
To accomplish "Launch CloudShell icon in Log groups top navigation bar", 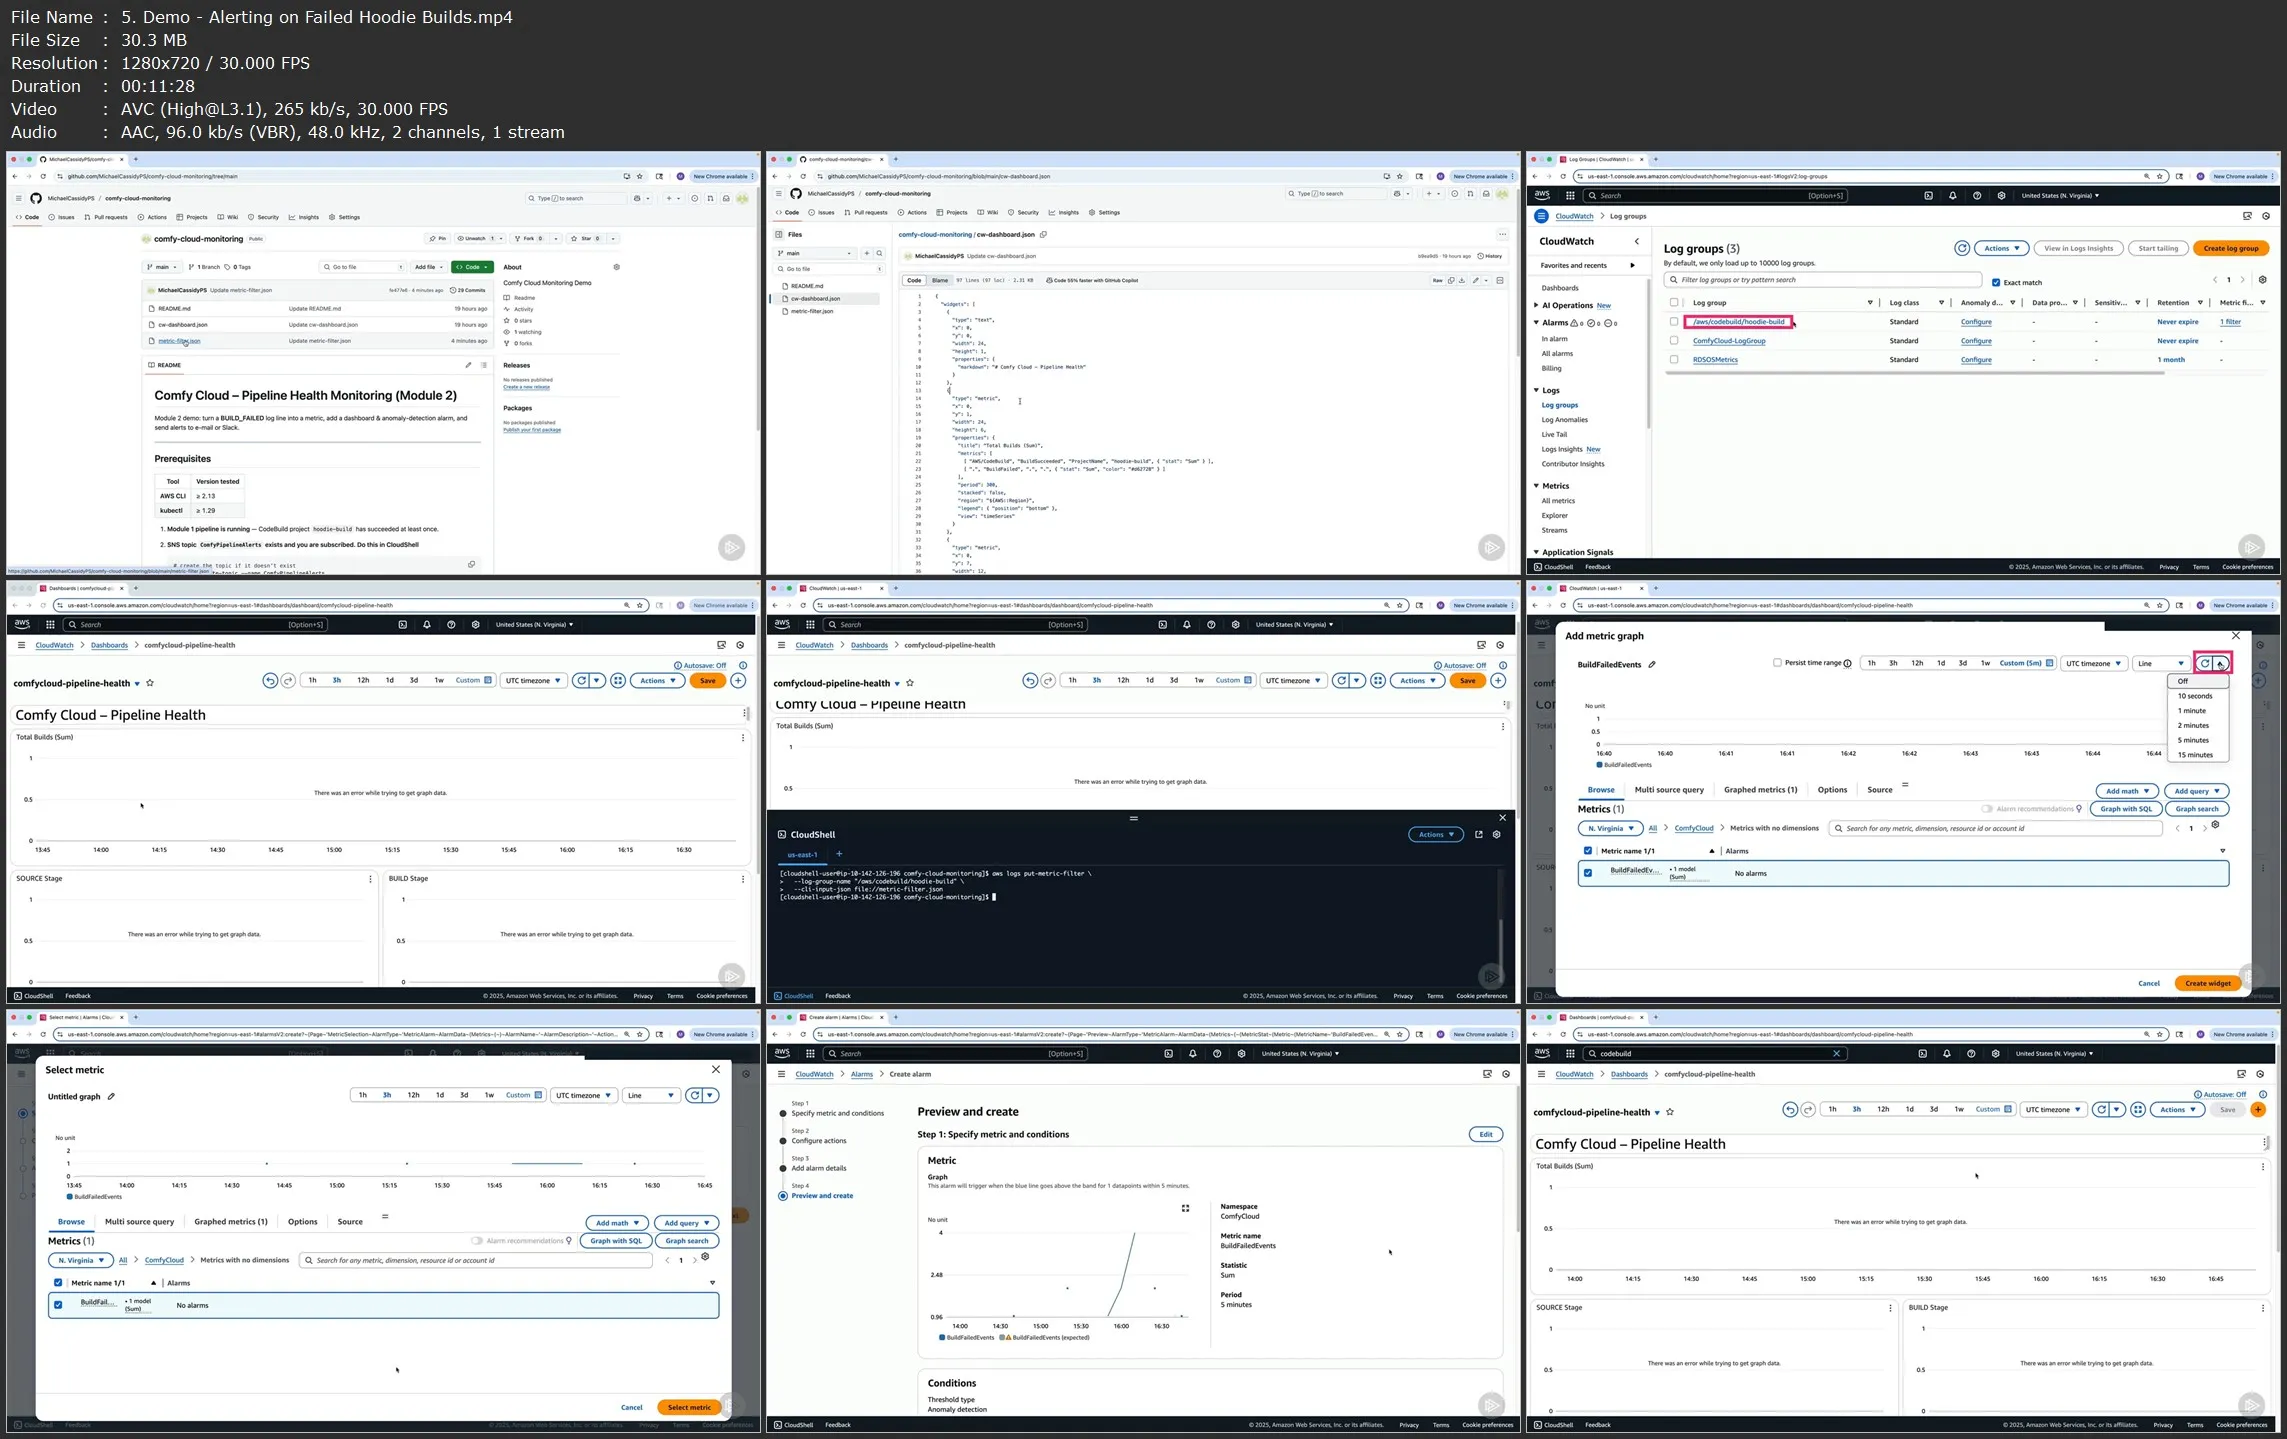I will [x=1929, y=196].
